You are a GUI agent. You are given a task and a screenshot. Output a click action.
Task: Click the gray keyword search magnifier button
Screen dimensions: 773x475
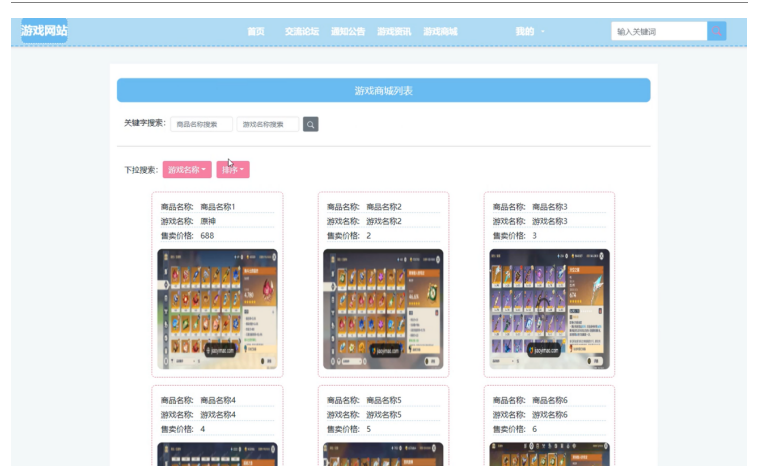click(311, 124)
